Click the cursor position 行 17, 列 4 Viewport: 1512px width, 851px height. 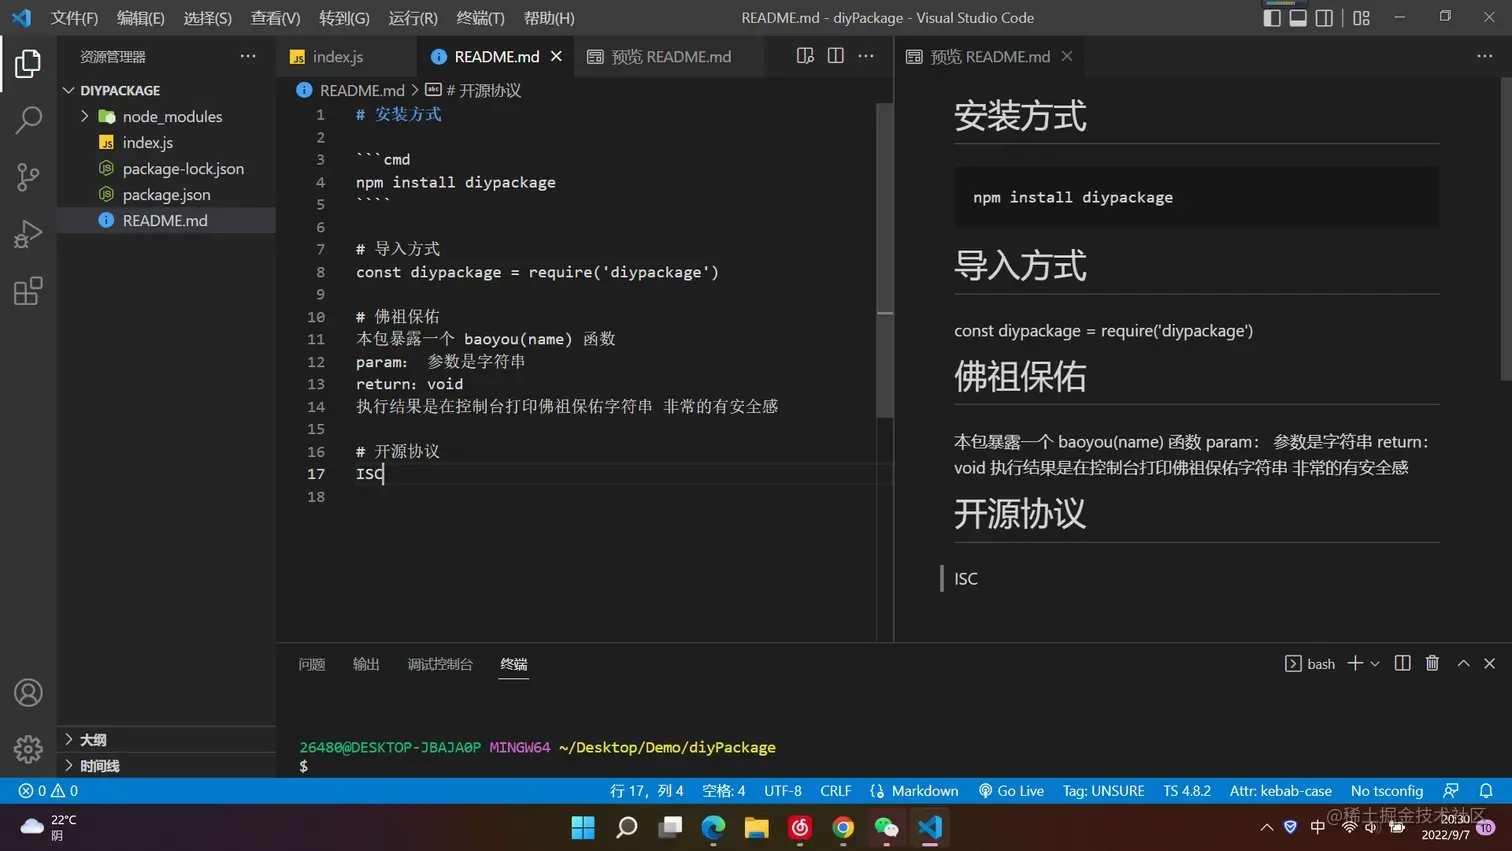coord(647,791)
